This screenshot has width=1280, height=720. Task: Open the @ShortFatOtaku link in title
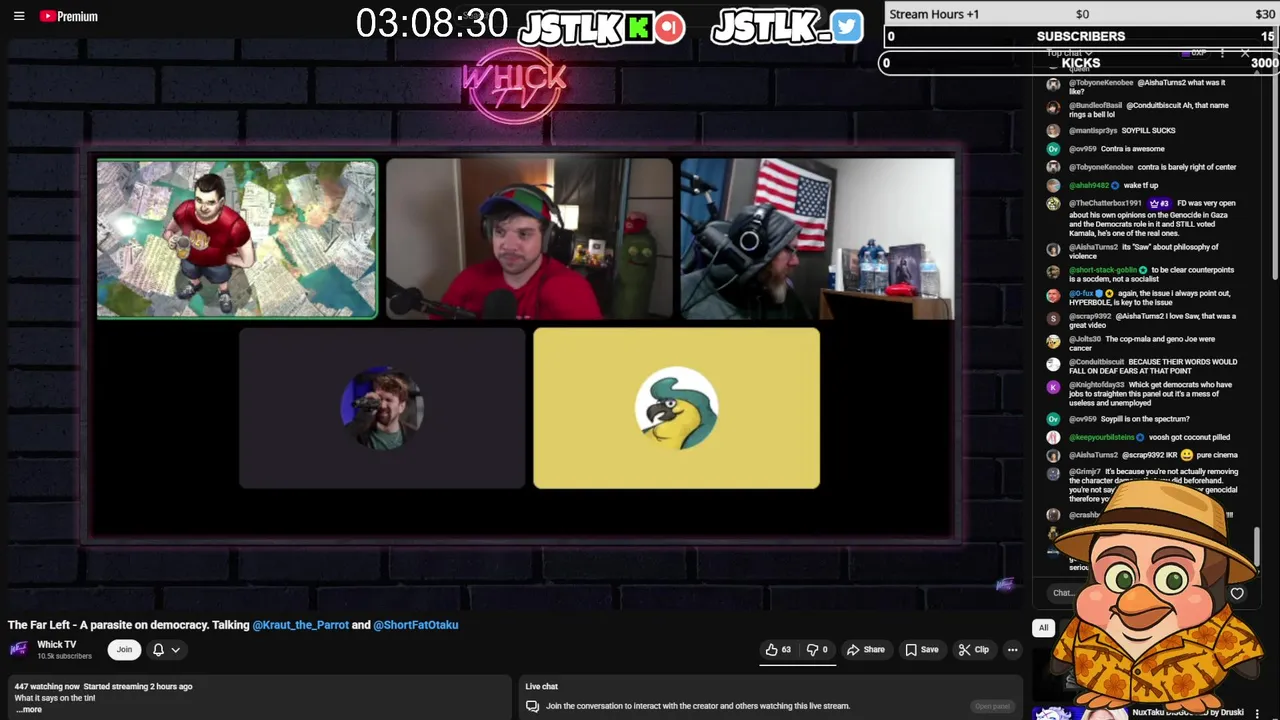click(x=416, y=625)
